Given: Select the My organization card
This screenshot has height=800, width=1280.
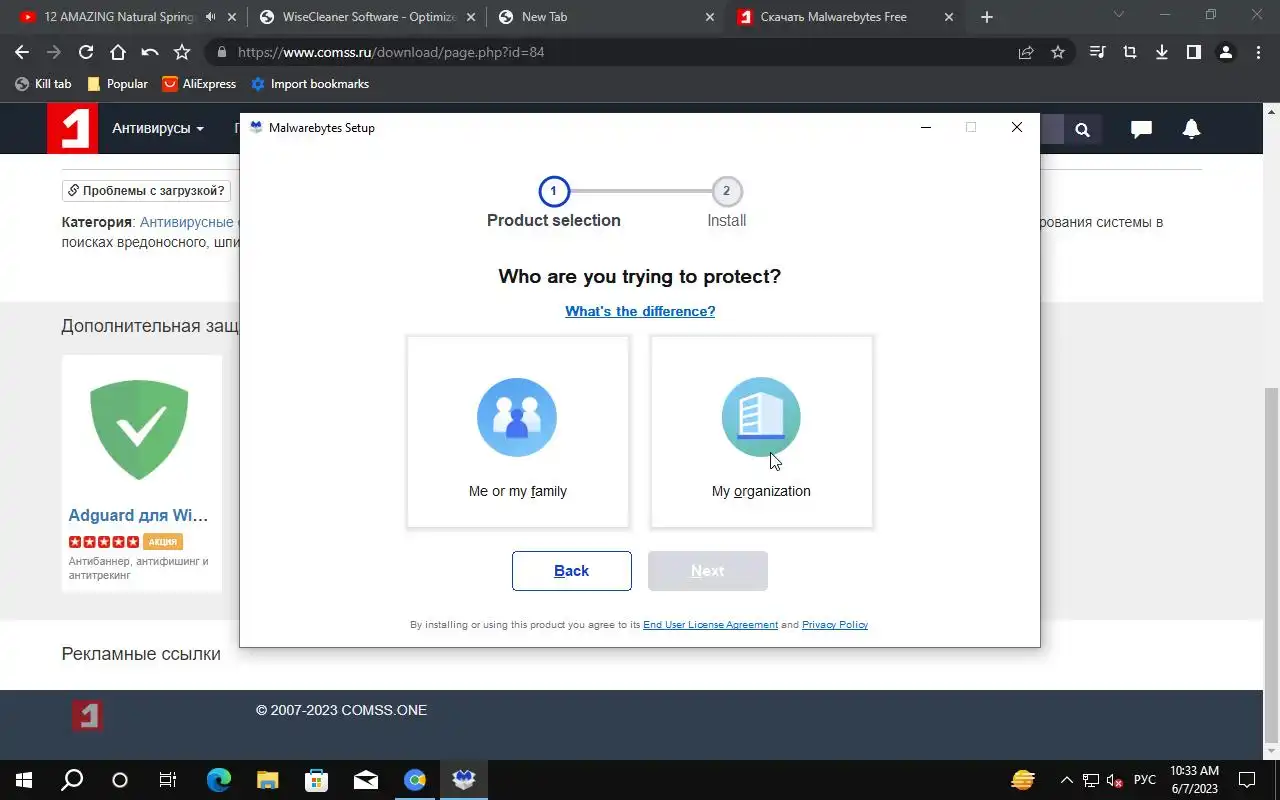Looking at the screenshot, I should click(x=762, y=431).
